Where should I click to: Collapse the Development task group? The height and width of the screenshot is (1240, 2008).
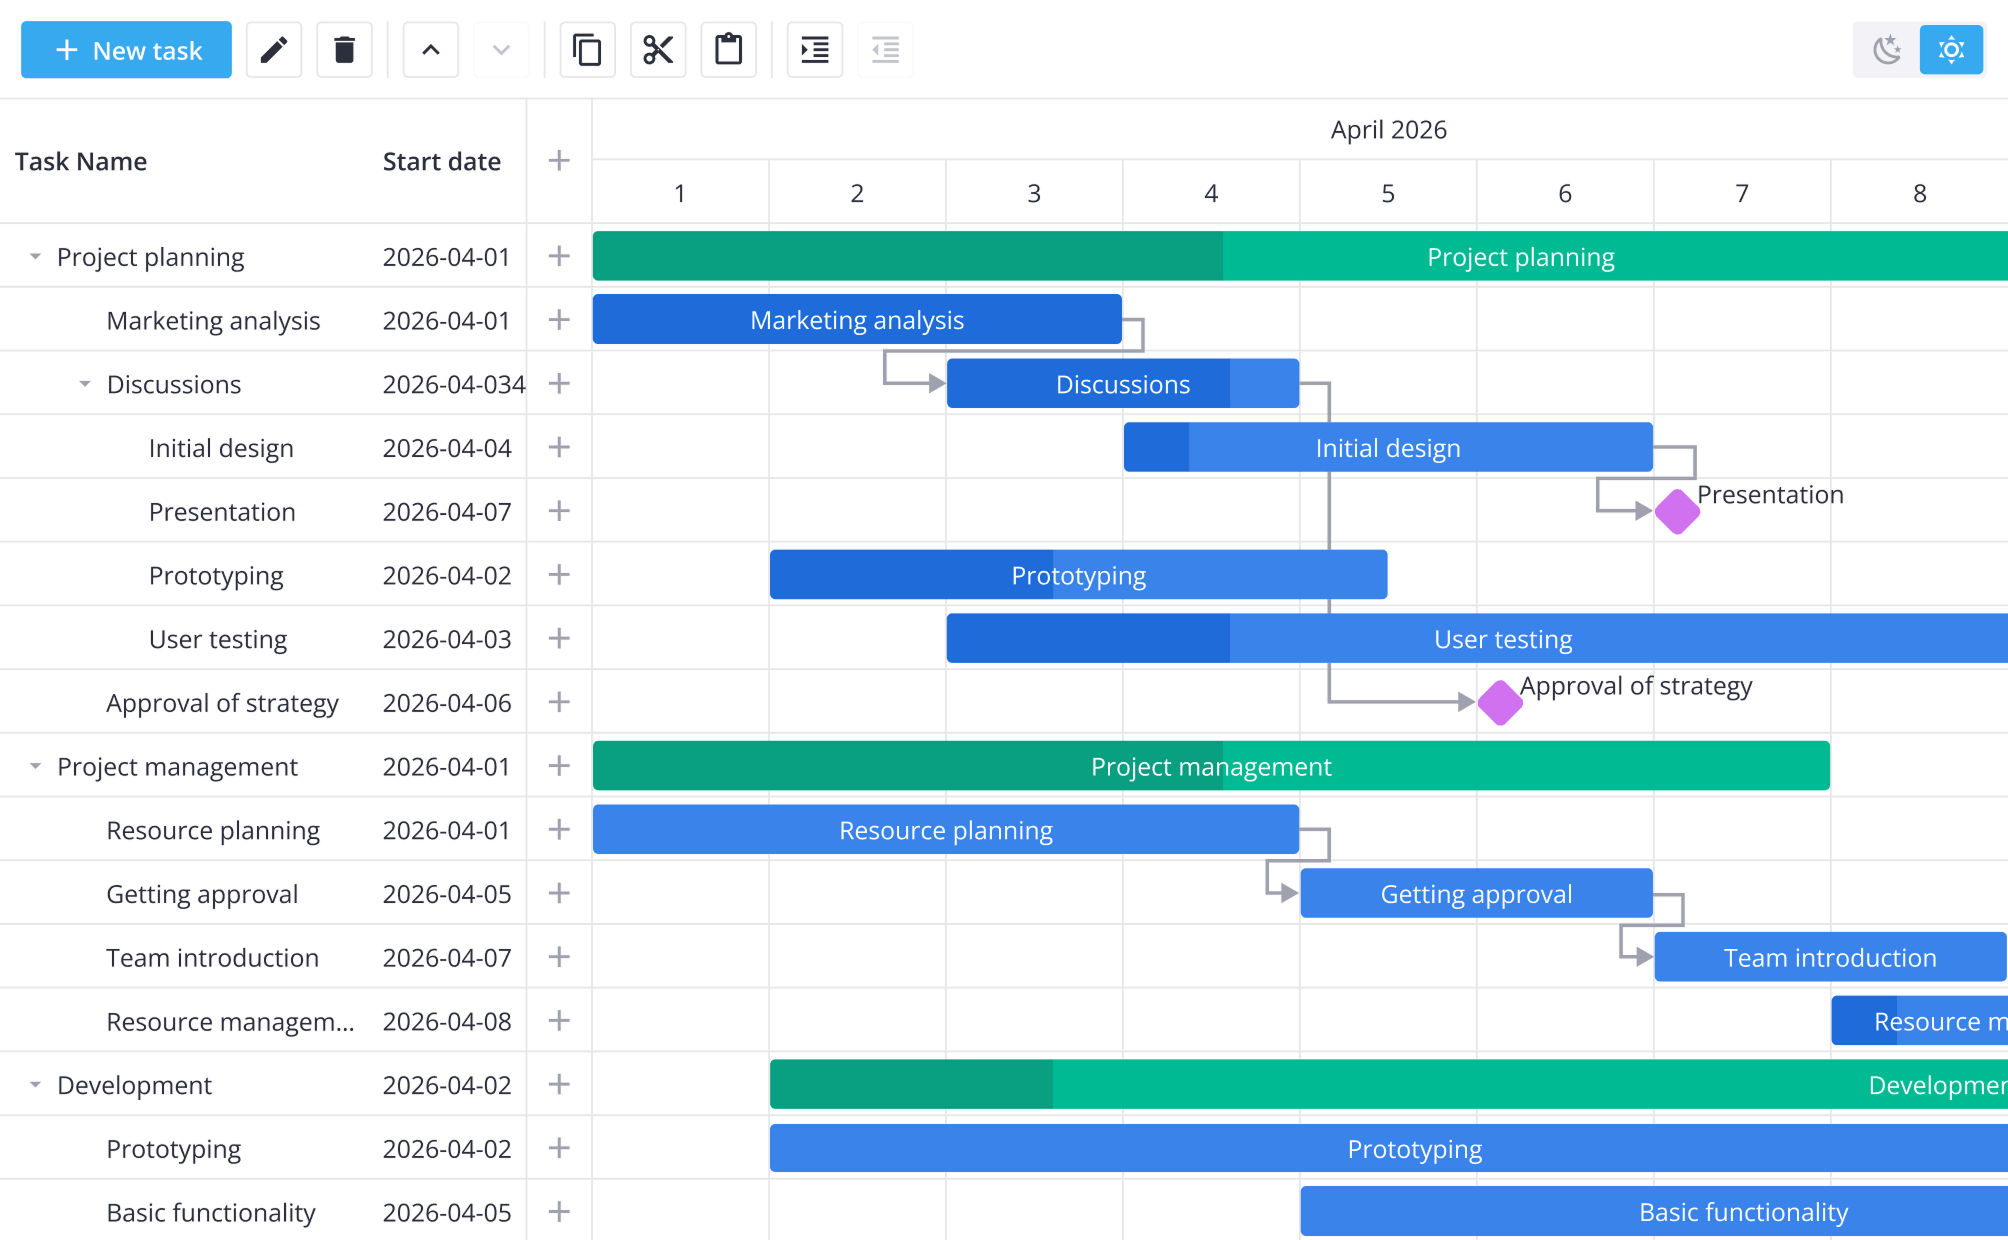coord(35,1085)
